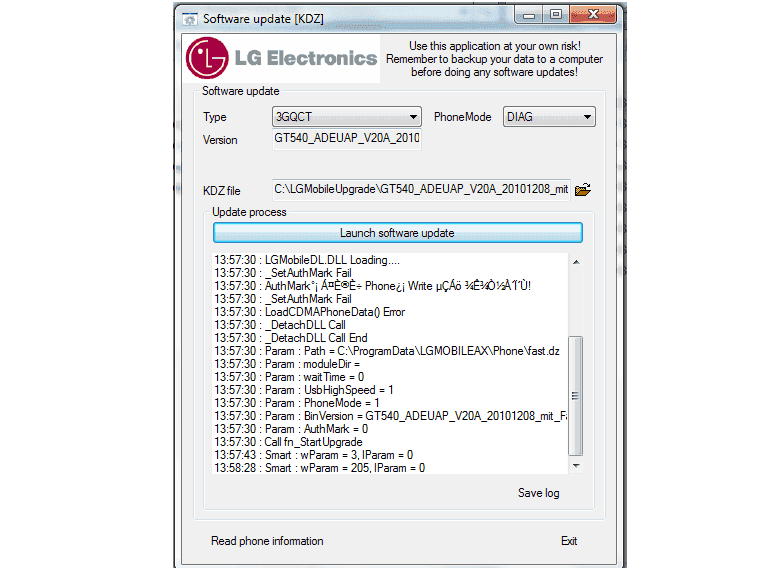This screenshot has width=768, height=568.
Task: Maximize the Software update window
Action: click(555, 15)
